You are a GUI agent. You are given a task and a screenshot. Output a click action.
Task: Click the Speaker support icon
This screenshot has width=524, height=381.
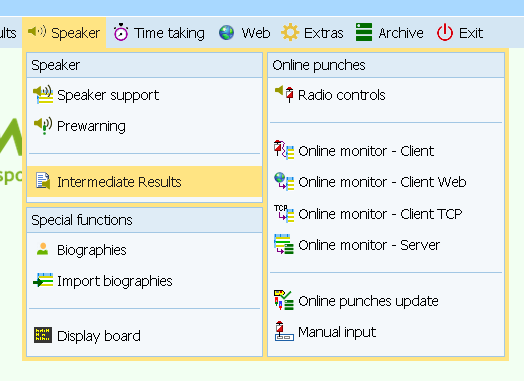pyautogui.click(x=43, y=95)
